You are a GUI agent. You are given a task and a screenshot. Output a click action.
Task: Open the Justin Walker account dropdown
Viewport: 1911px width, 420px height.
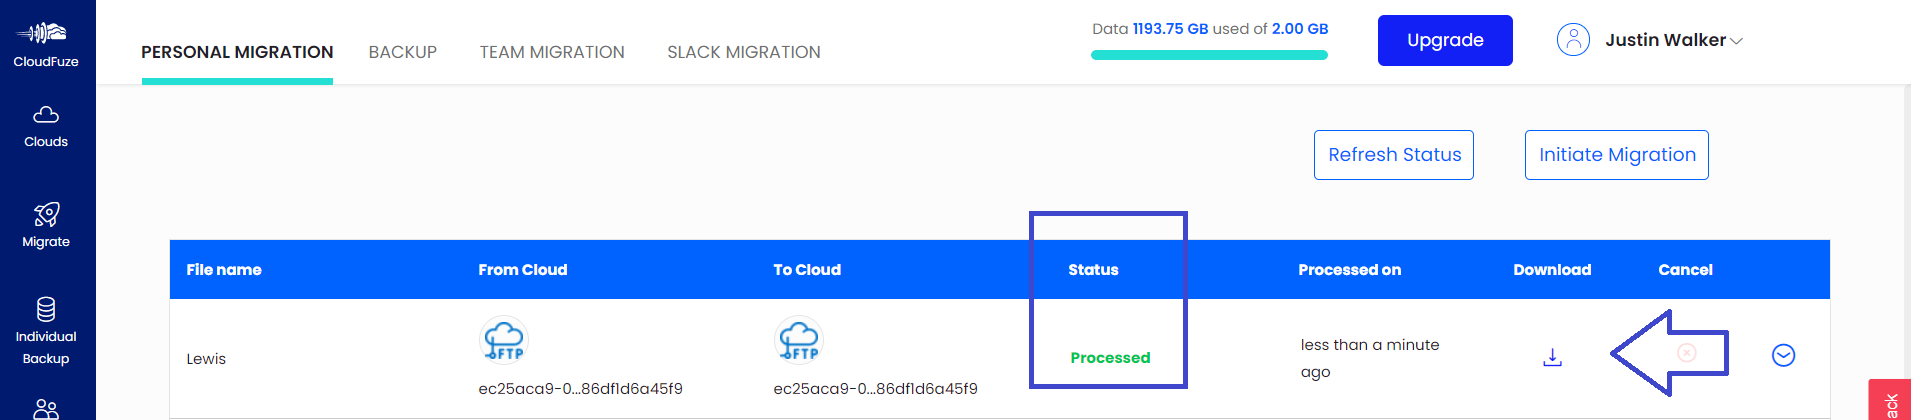(x=1674, y=40)
